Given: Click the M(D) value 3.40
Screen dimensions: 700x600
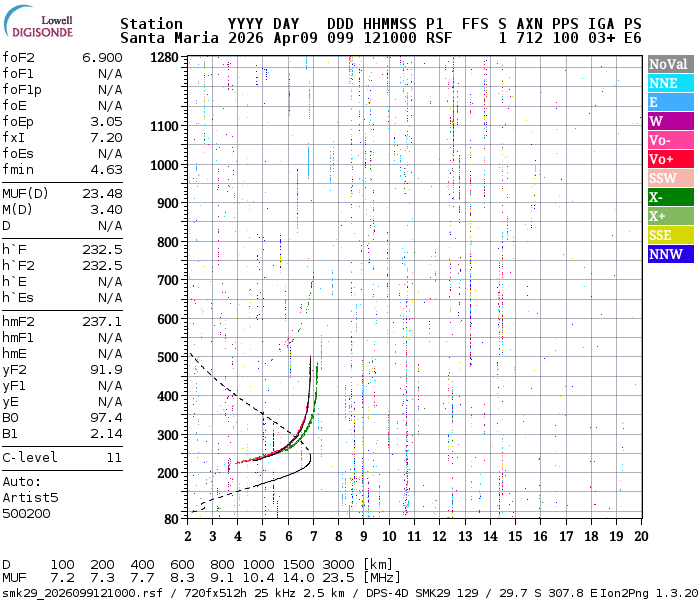Looking at the screenshot, I should tap(106, 209).
